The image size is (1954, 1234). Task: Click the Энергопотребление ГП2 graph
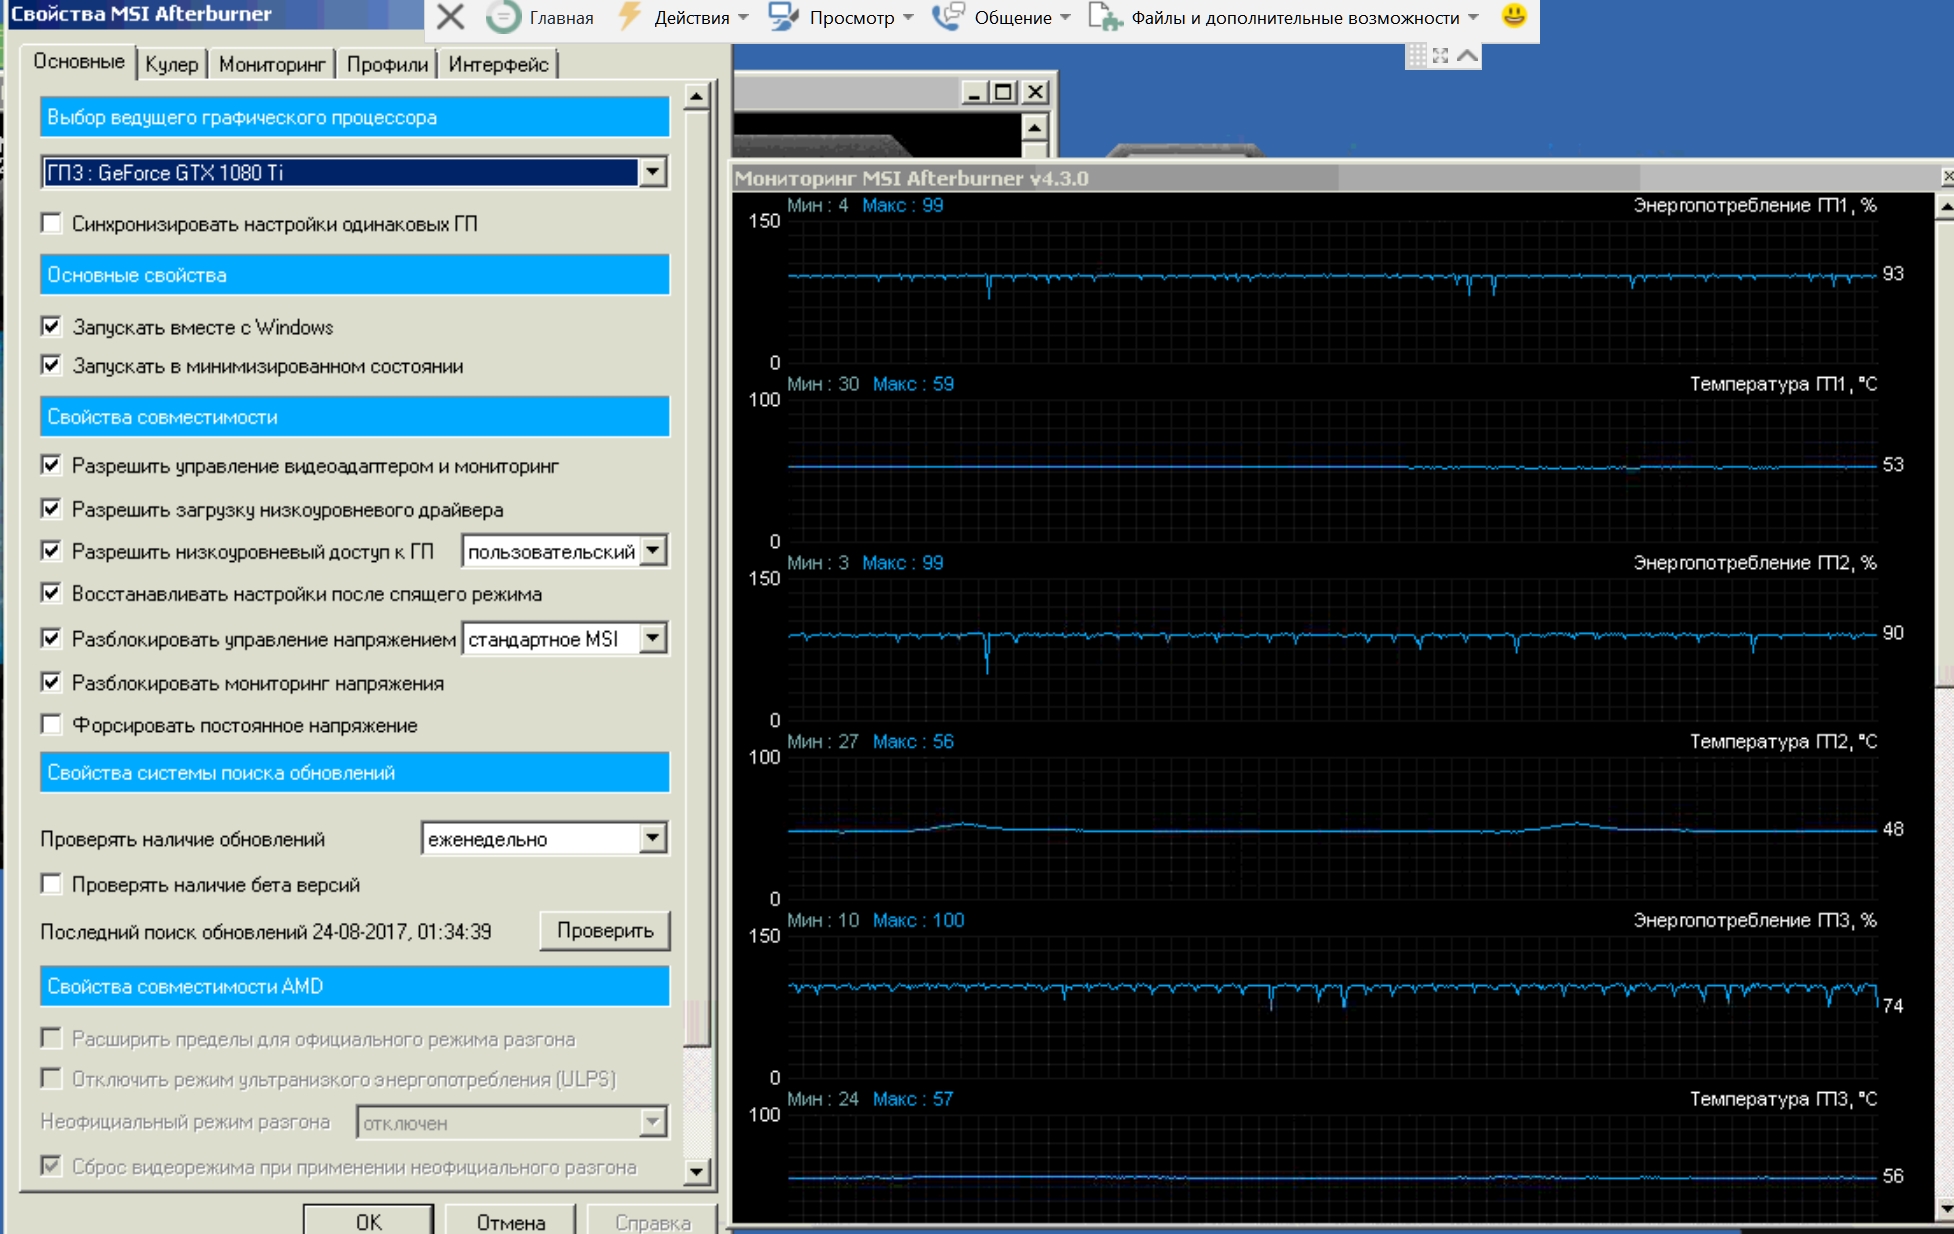tap(1332, 649)
